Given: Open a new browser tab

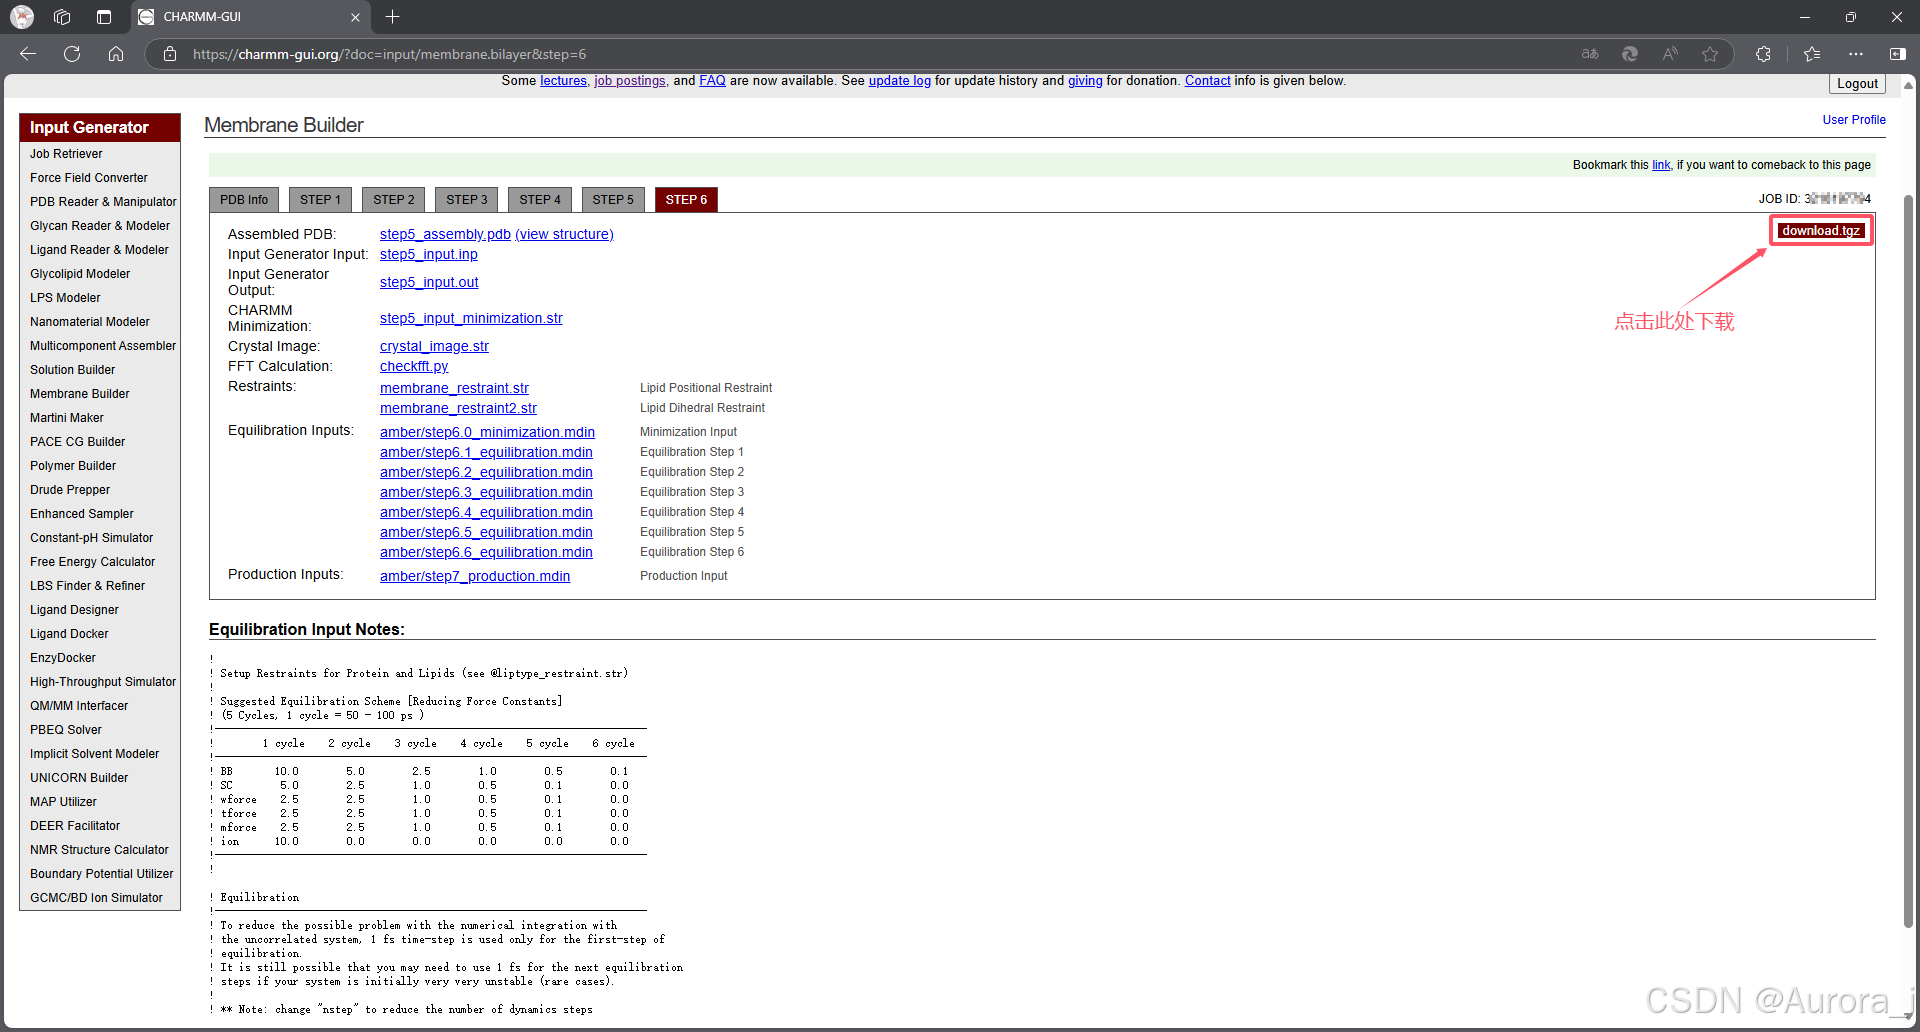Looking at the screenshot, I should (x=393, y=17).
